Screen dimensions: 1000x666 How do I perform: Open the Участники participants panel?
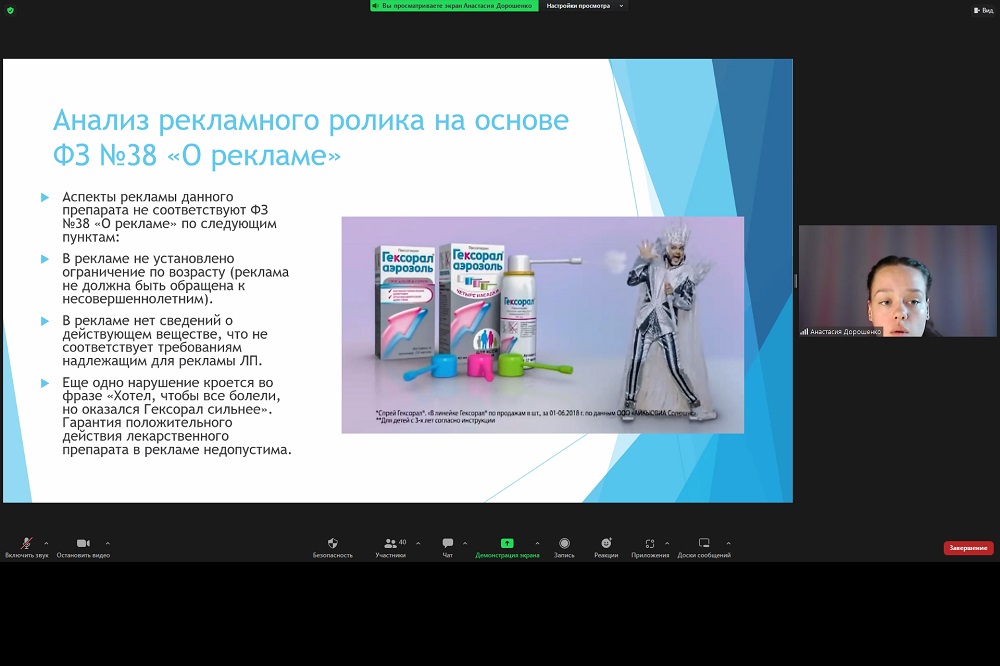click(x=390, y=546)
